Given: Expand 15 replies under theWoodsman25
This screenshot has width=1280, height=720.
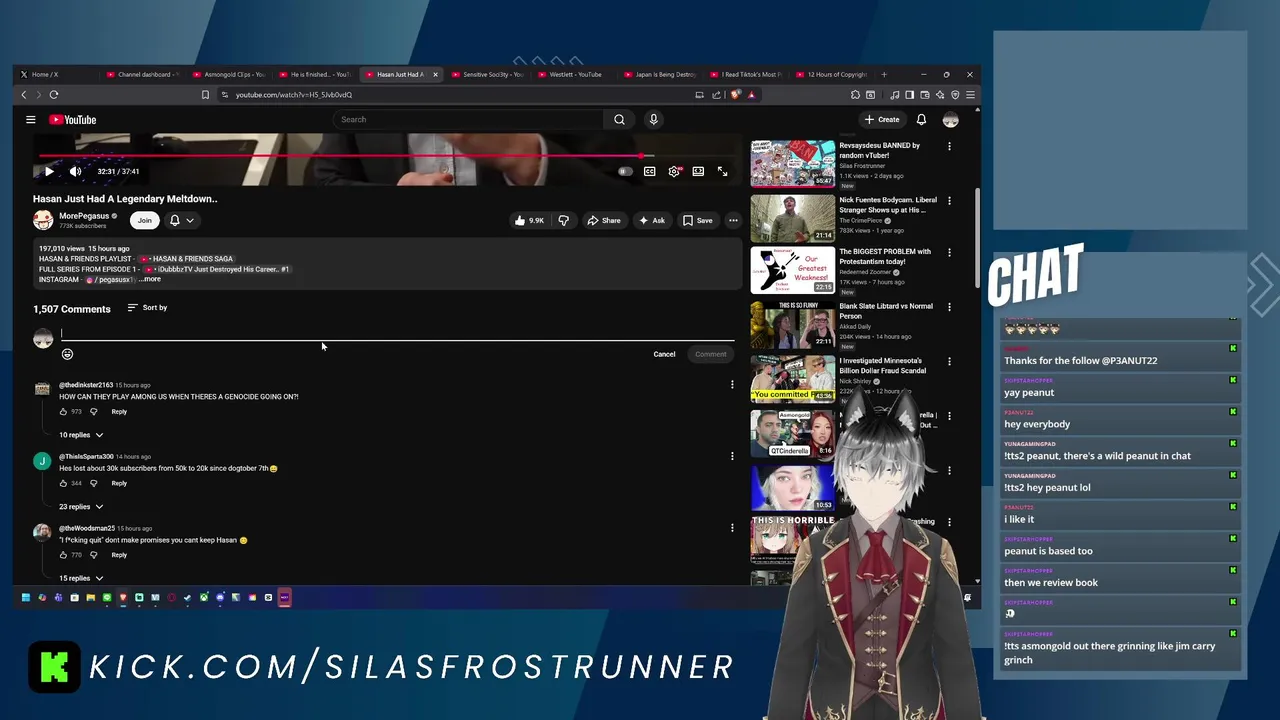Looking at the screenshot, I should pos(81,579).
